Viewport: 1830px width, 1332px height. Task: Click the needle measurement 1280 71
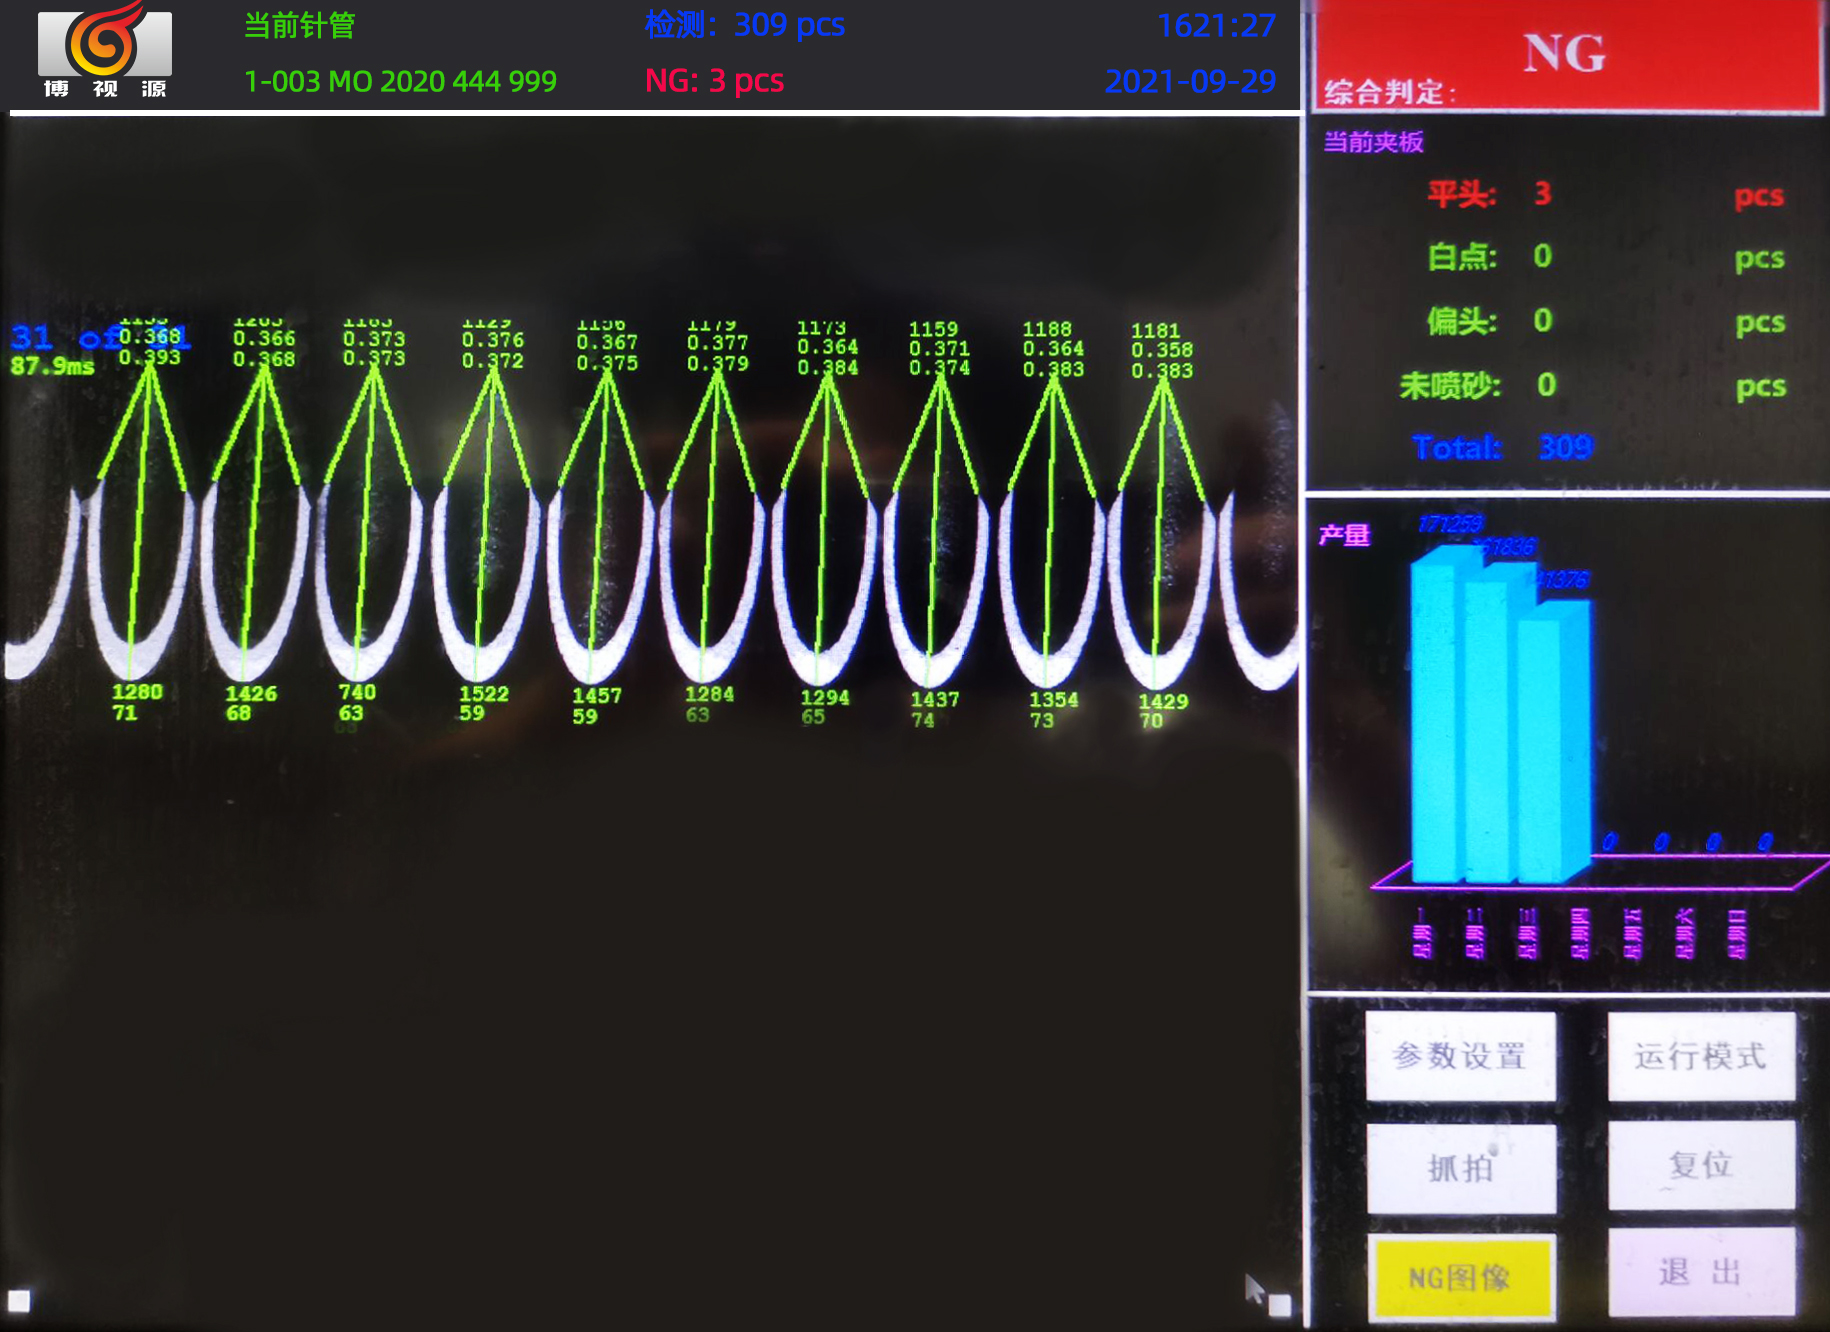pyautogui.click(x=136, y=702)
